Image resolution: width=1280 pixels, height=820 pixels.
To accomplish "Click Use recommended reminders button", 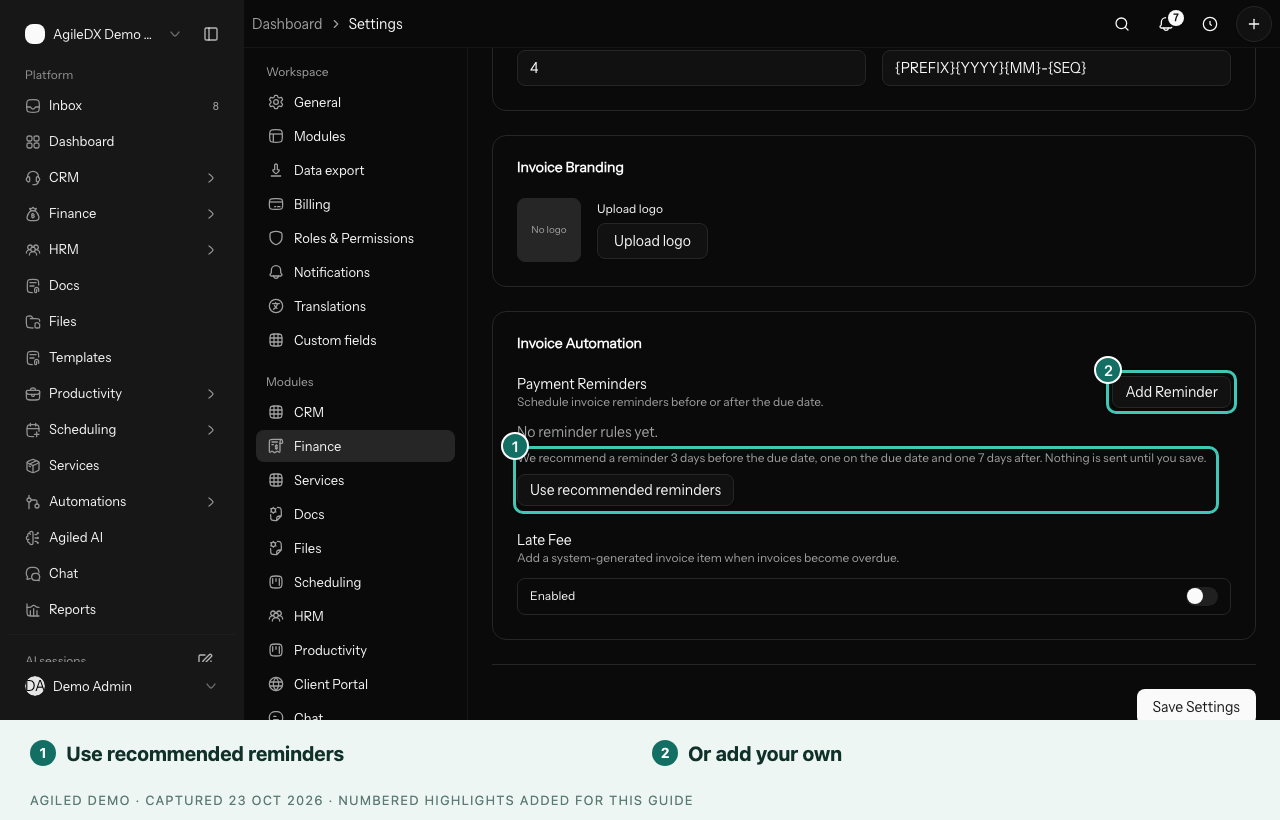I will coord(625,490).
